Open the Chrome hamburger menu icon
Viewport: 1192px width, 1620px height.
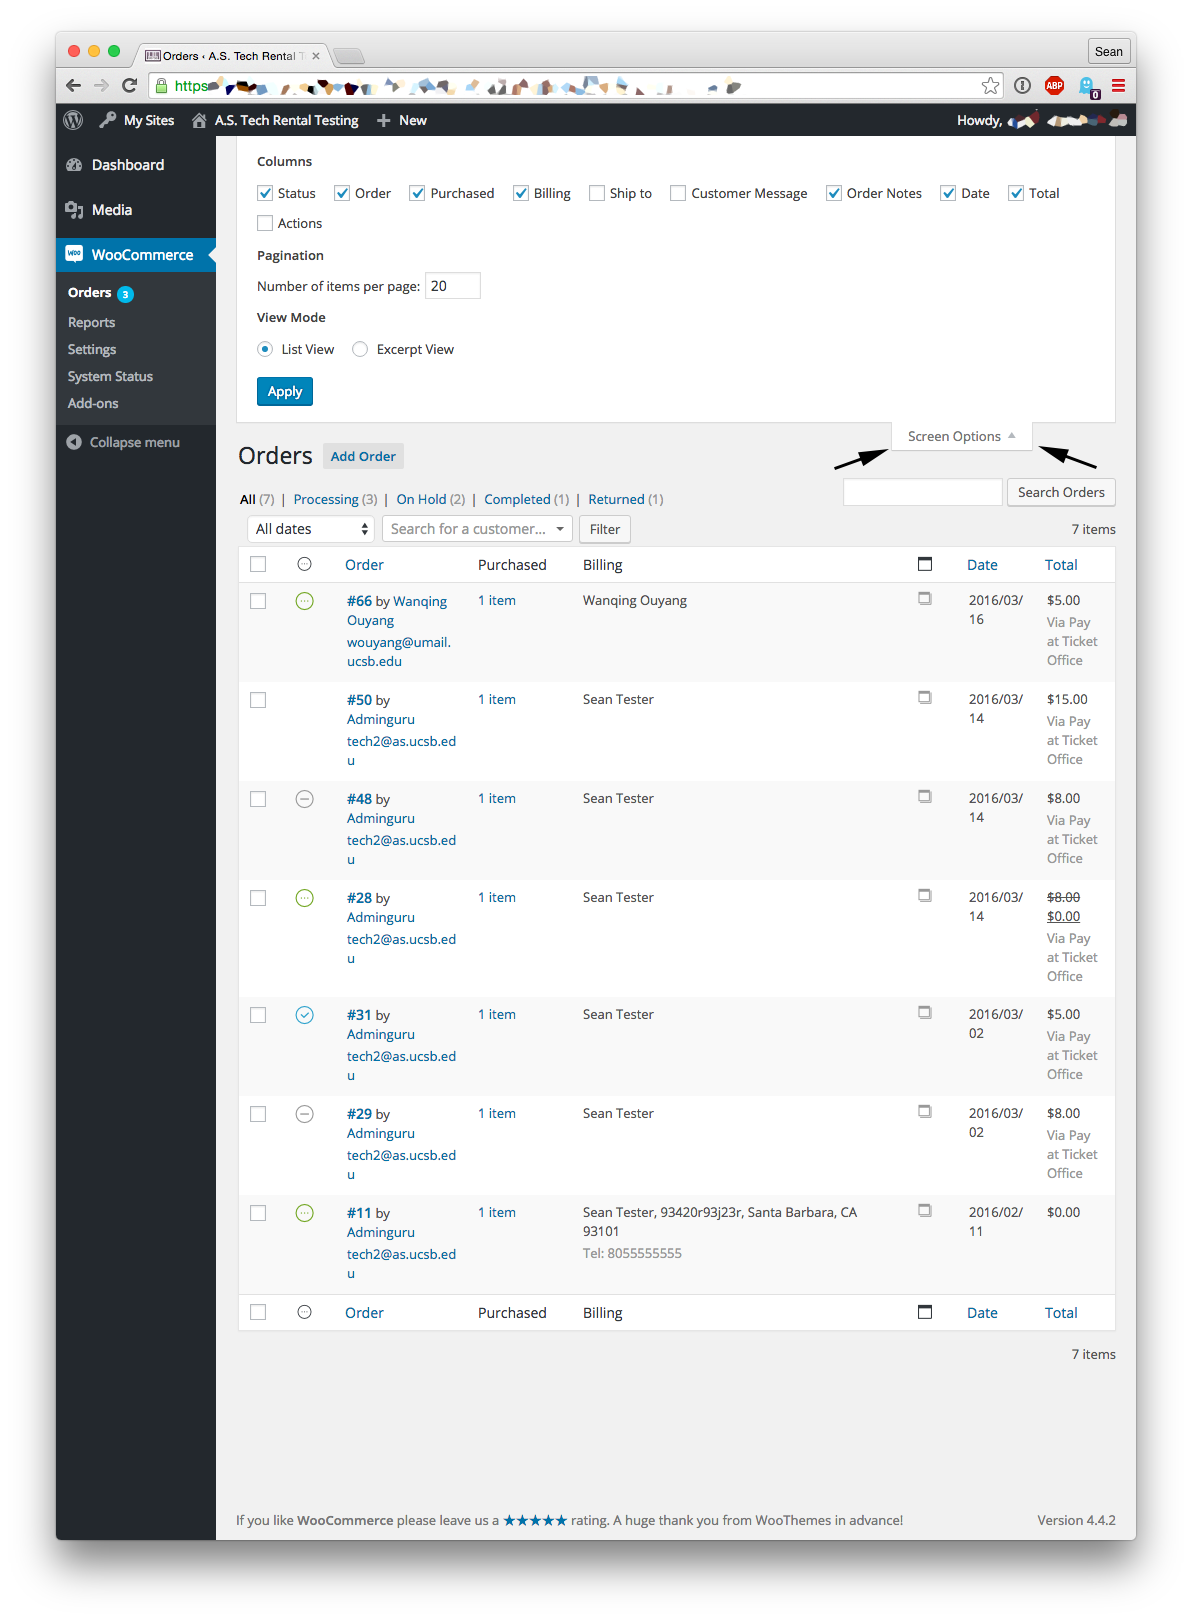(1118, 86)
